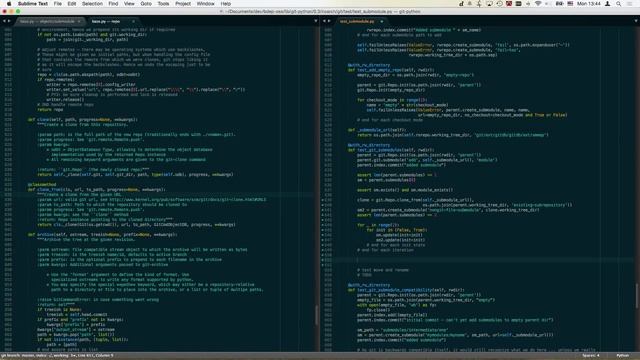Open the Apple menu
640x360 pixels.
click(x=9, y=4)
